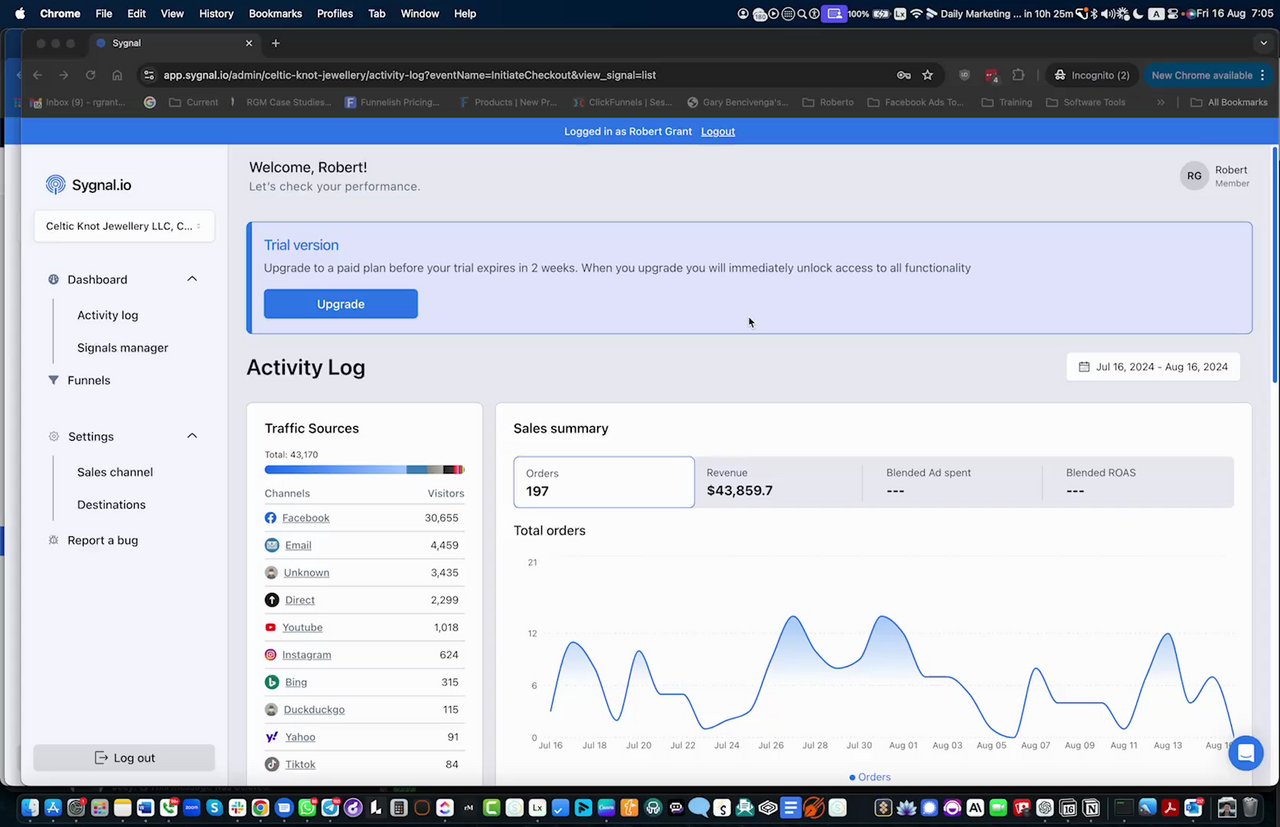Open Destinations settings
Image resolution: width=1280 pixels, height=827 pixels.
pyautogui.click(x=111, y=505)
